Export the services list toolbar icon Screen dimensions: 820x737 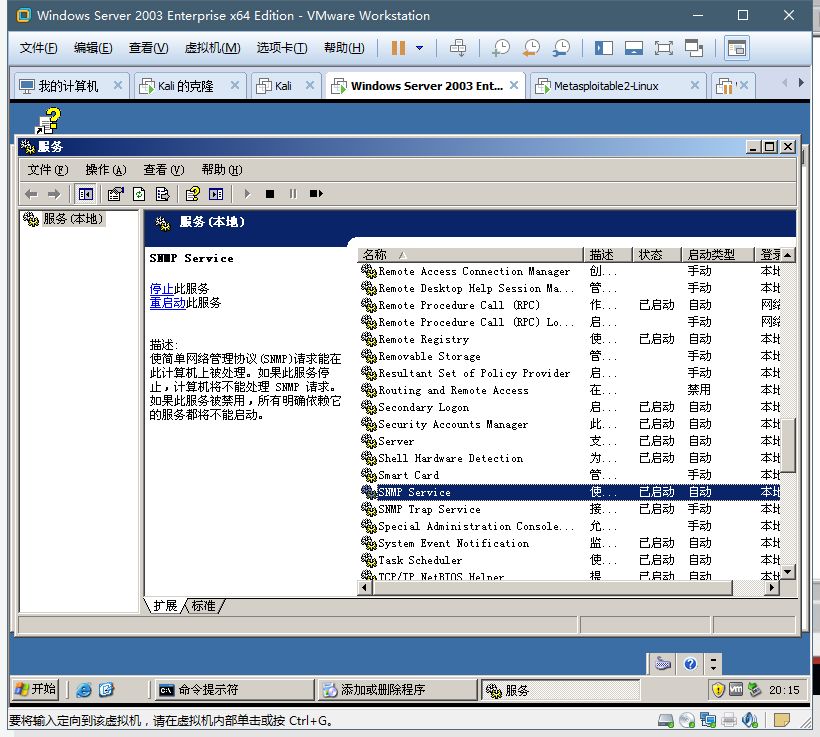coord(162,194)
